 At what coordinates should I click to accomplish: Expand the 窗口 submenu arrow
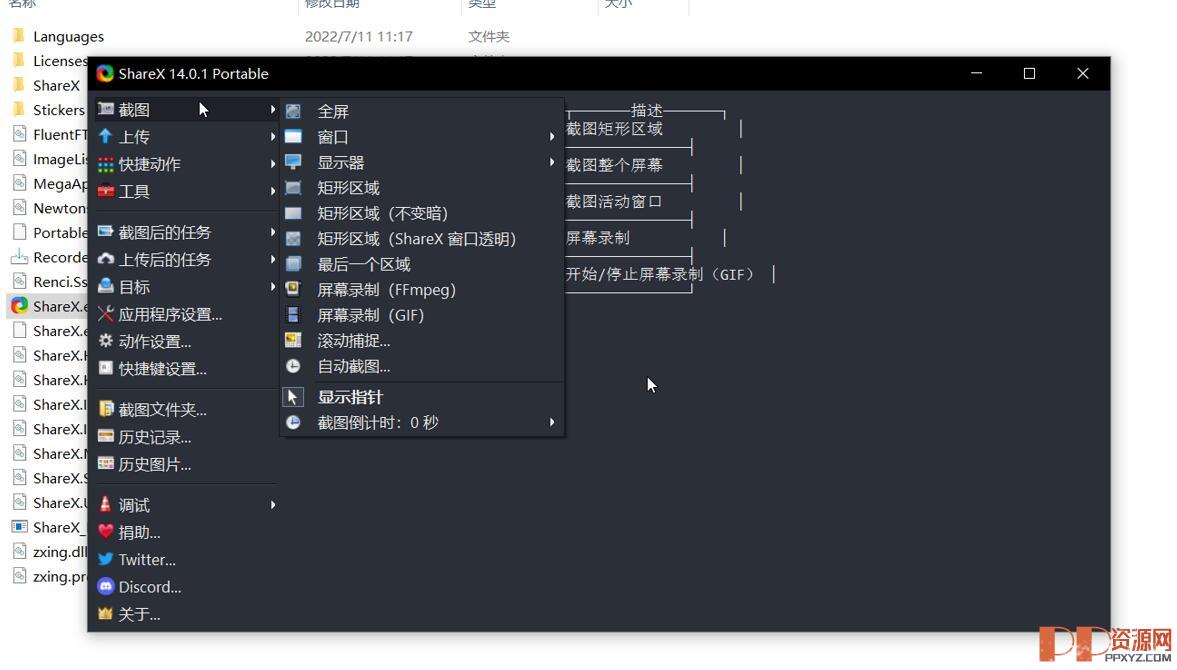551,137
